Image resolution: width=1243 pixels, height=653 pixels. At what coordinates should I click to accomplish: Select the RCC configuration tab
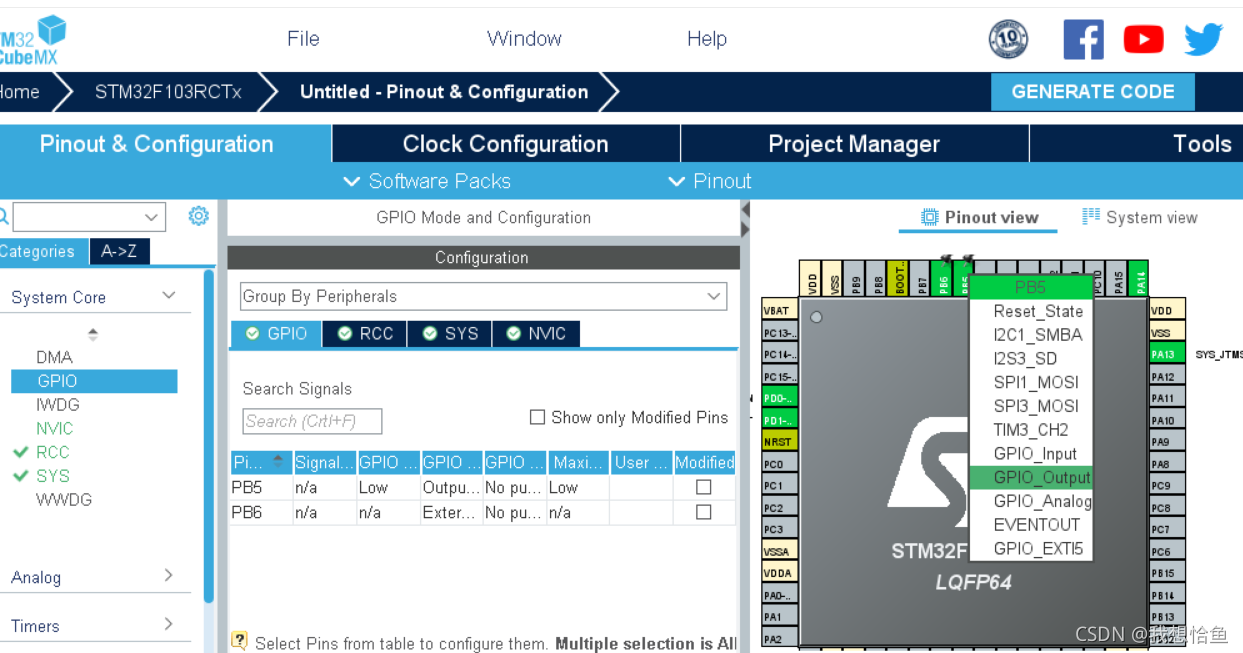pyautogui.click(x=365, y=334)
